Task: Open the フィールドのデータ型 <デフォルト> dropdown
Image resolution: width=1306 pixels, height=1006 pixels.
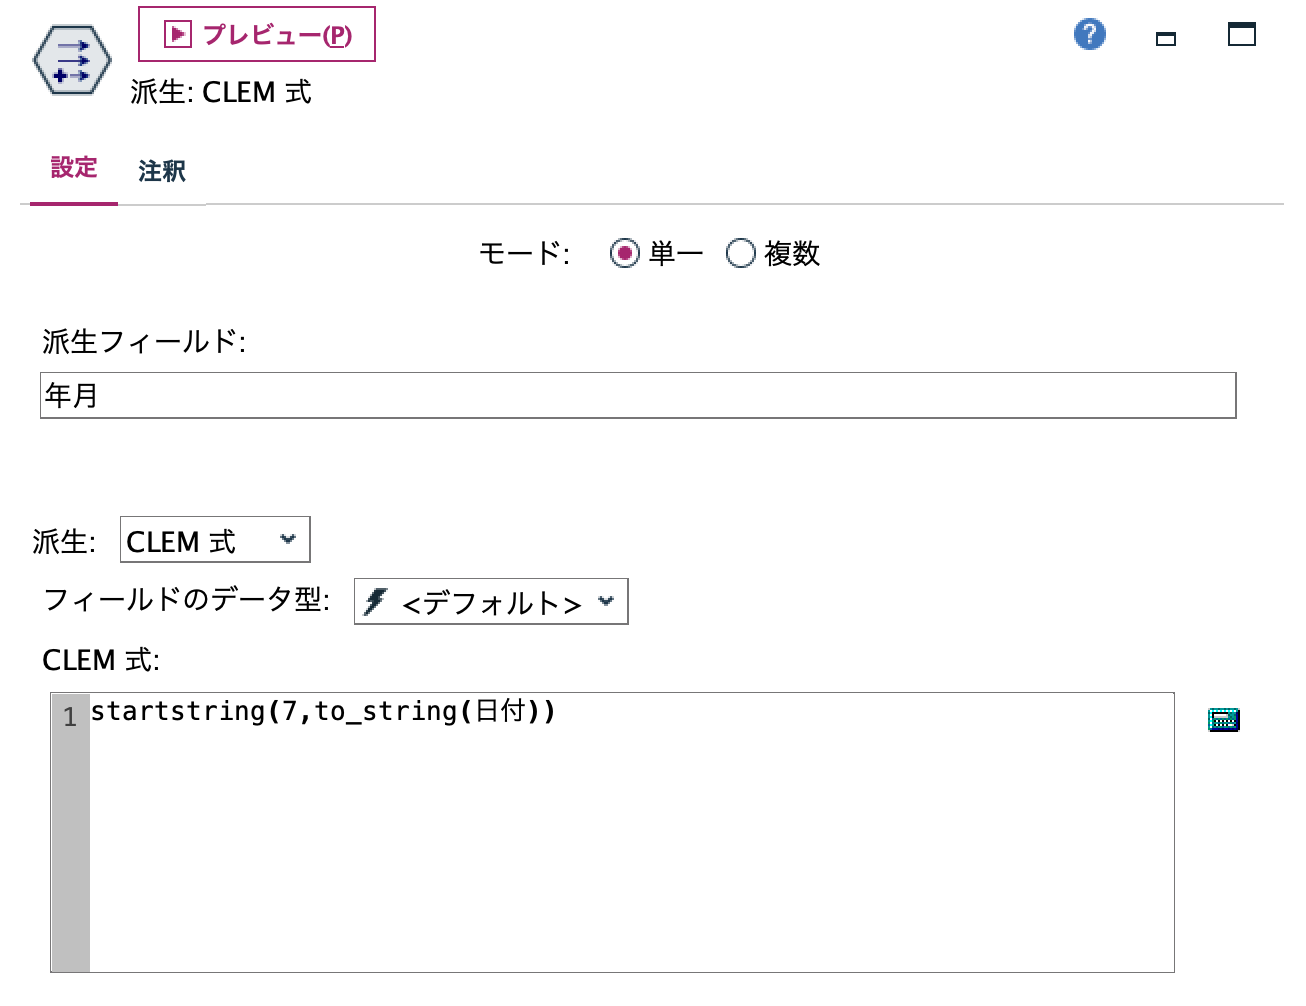Action: pyautogui.click(x=490, y=601)
